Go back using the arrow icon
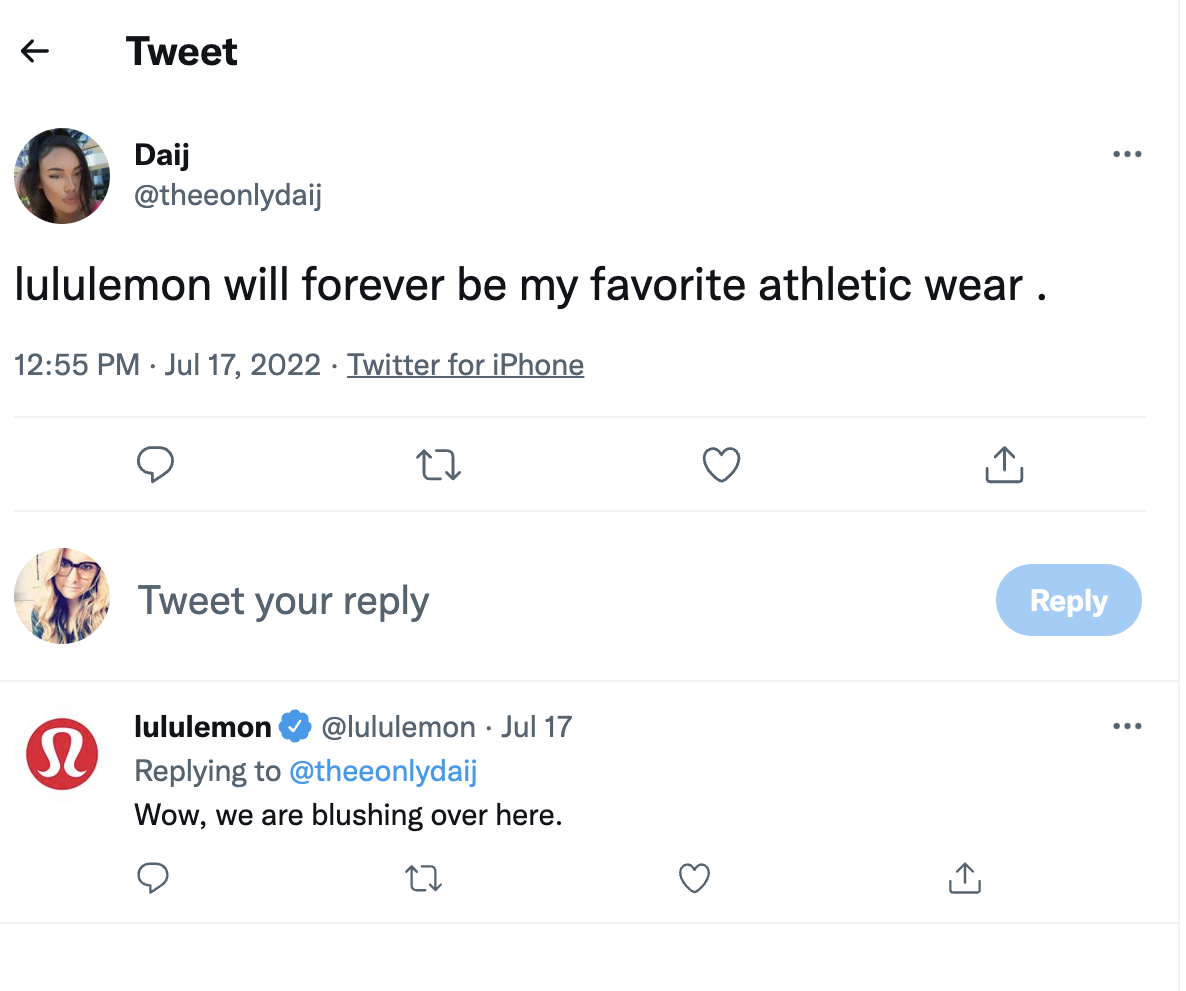This screenshot has height=991, width=1186. coord(35,52)
